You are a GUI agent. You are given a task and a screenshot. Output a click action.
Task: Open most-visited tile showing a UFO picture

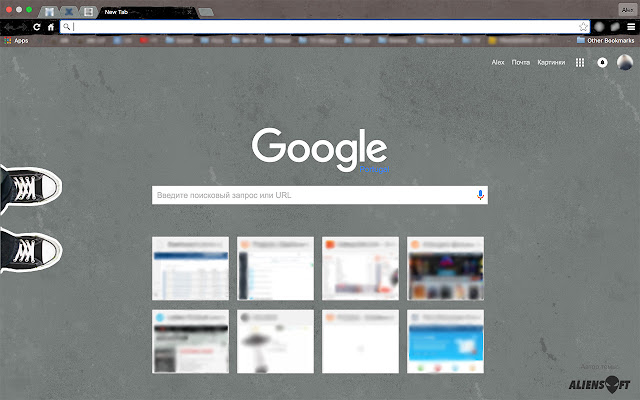pyautogui.click(x=276, y=342)
